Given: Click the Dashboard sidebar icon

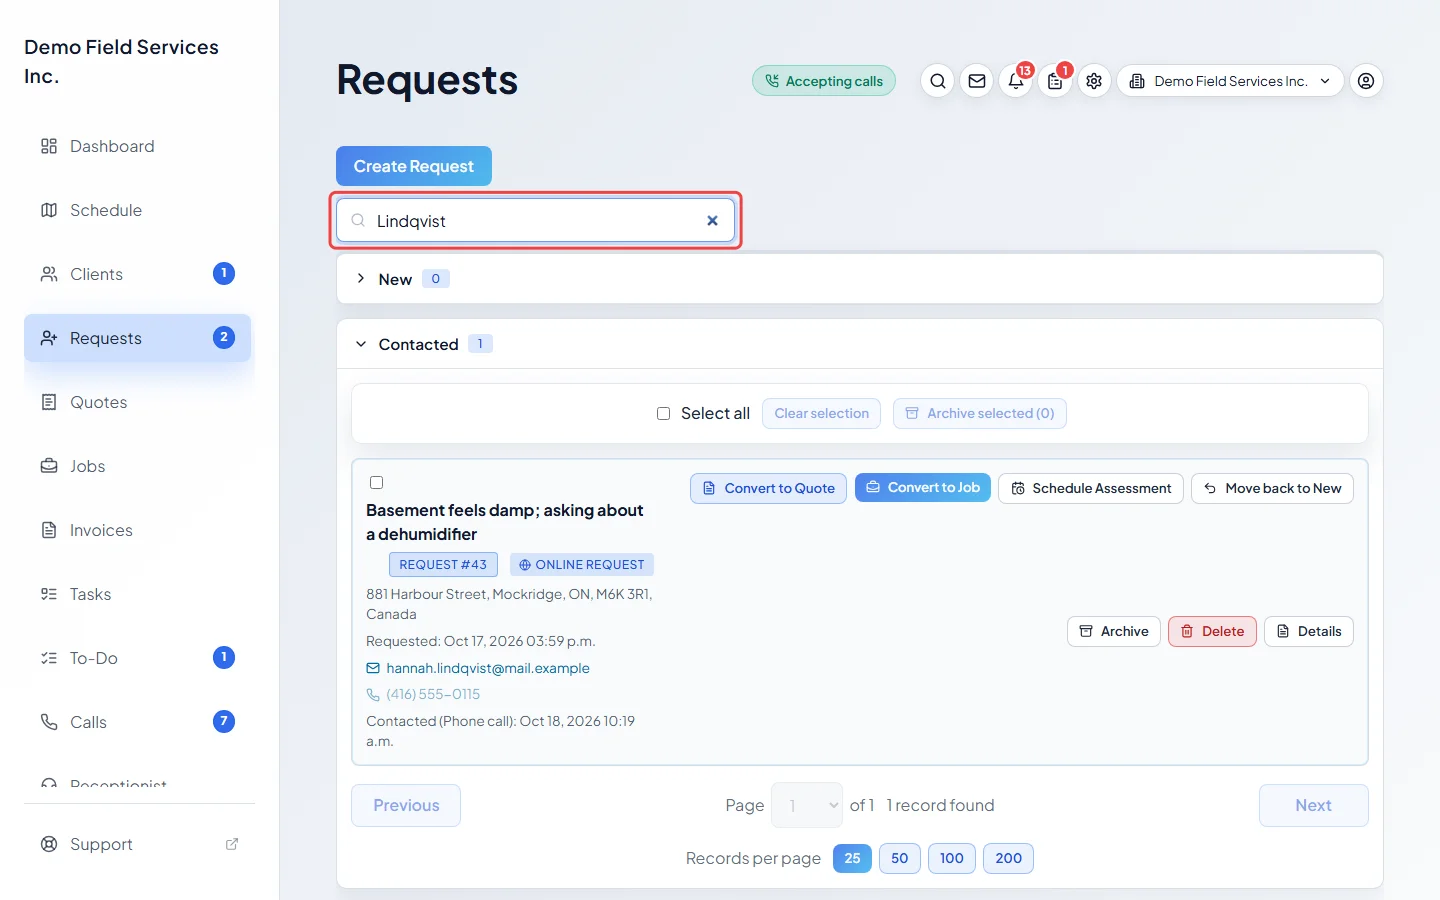Looking at the screenshot, I should click(49, 146).
